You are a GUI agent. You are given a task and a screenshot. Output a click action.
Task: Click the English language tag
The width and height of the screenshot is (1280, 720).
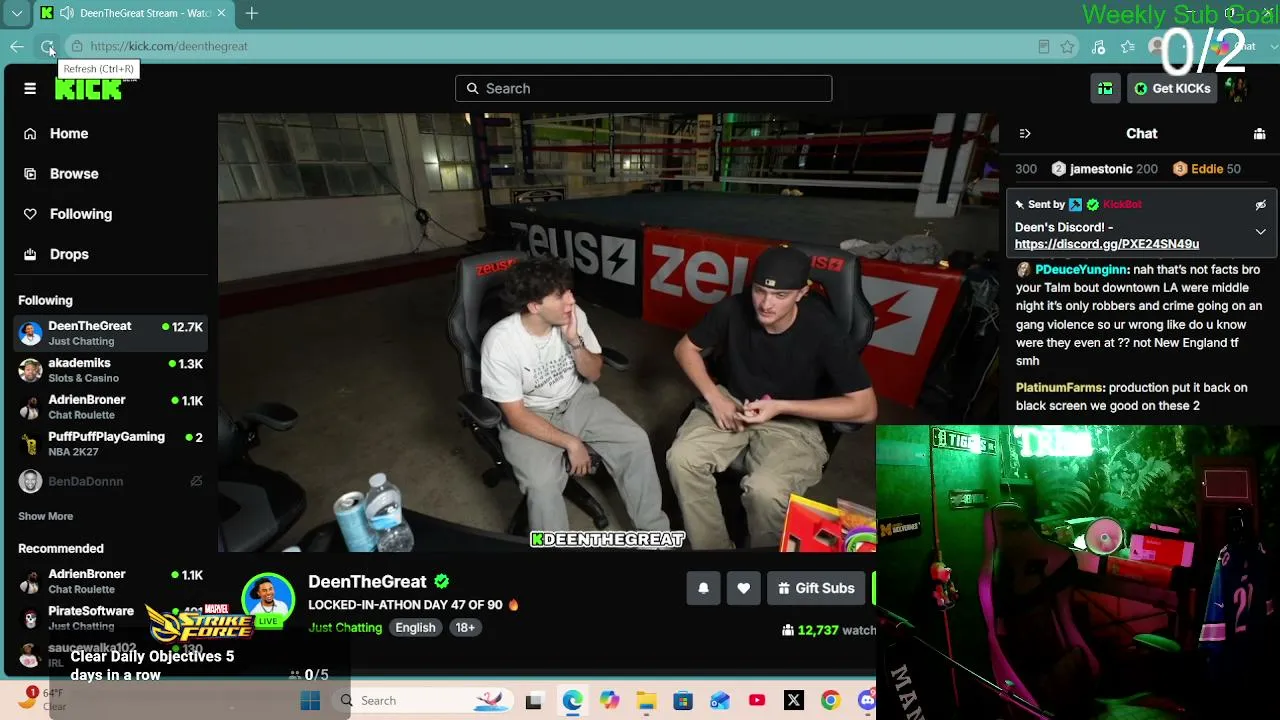pyautogui.click(x=415, y=627)
